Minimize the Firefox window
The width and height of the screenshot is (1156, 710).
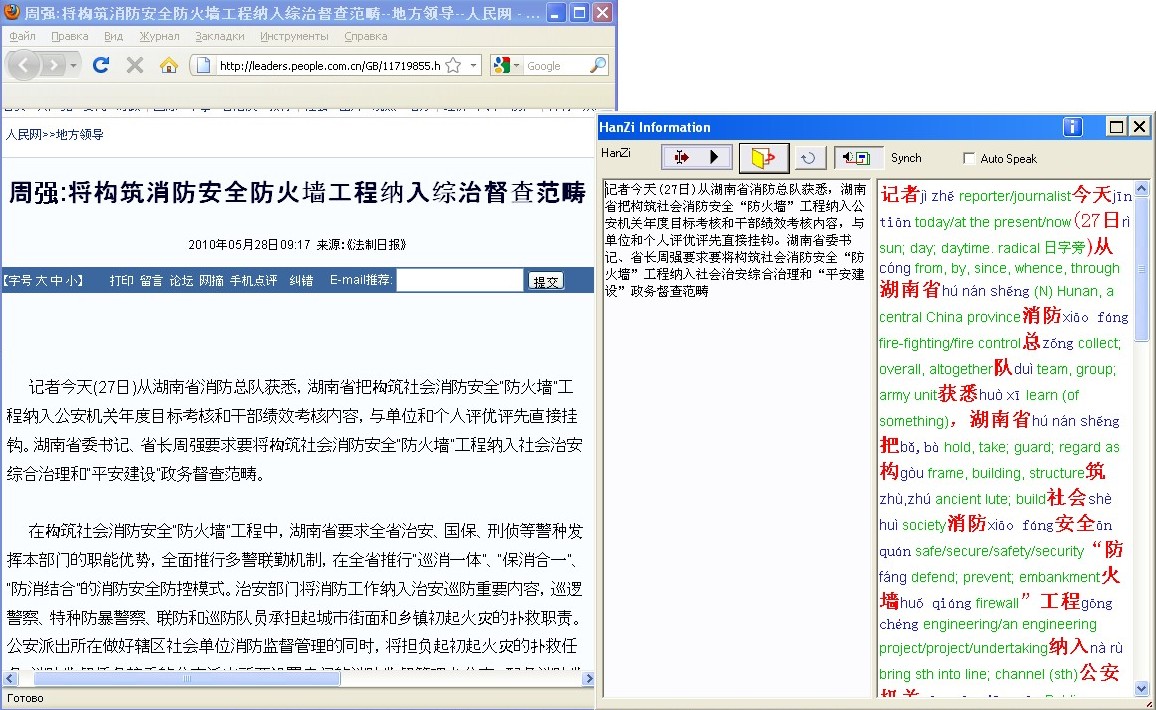coord(557,13)
